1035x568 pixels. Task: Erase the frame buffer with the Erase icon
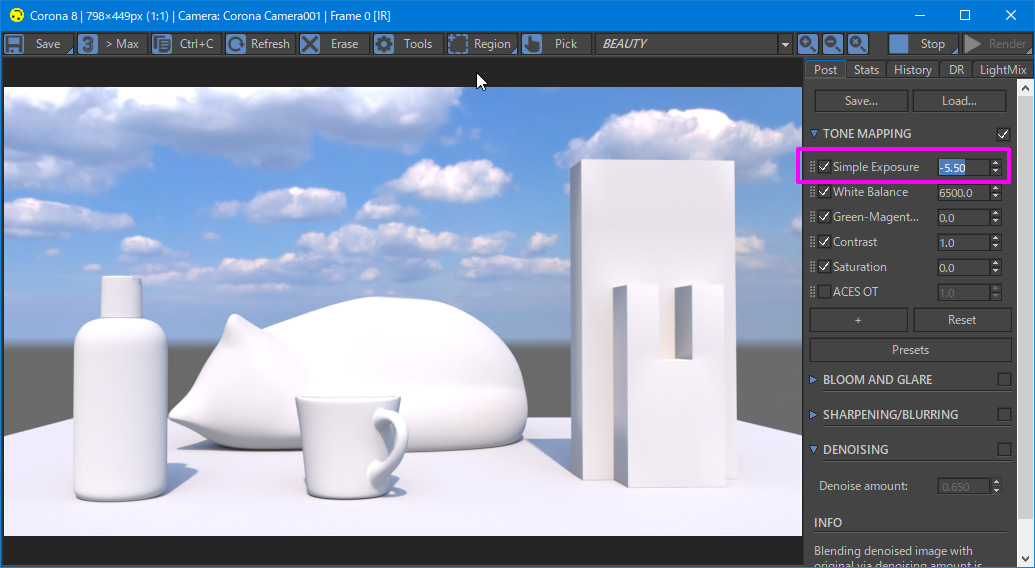310,44
